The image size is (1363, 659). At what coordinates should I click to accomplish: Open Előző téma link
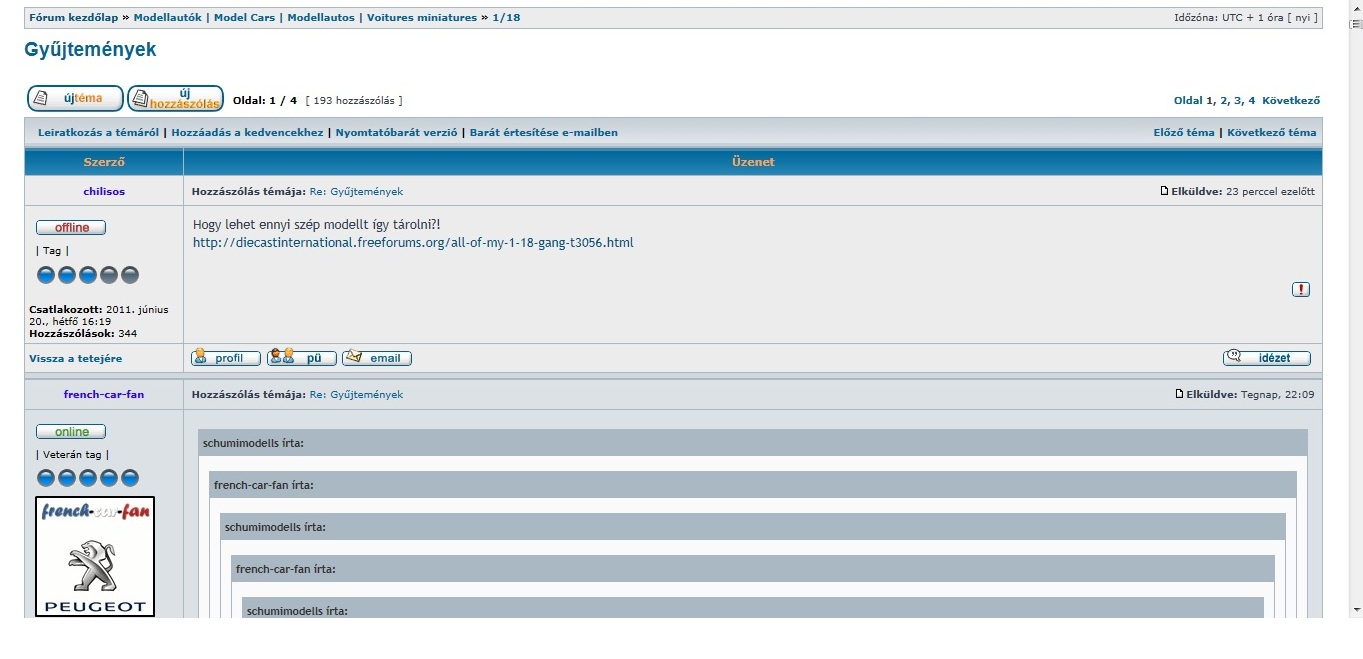(x=1183, y=133)
